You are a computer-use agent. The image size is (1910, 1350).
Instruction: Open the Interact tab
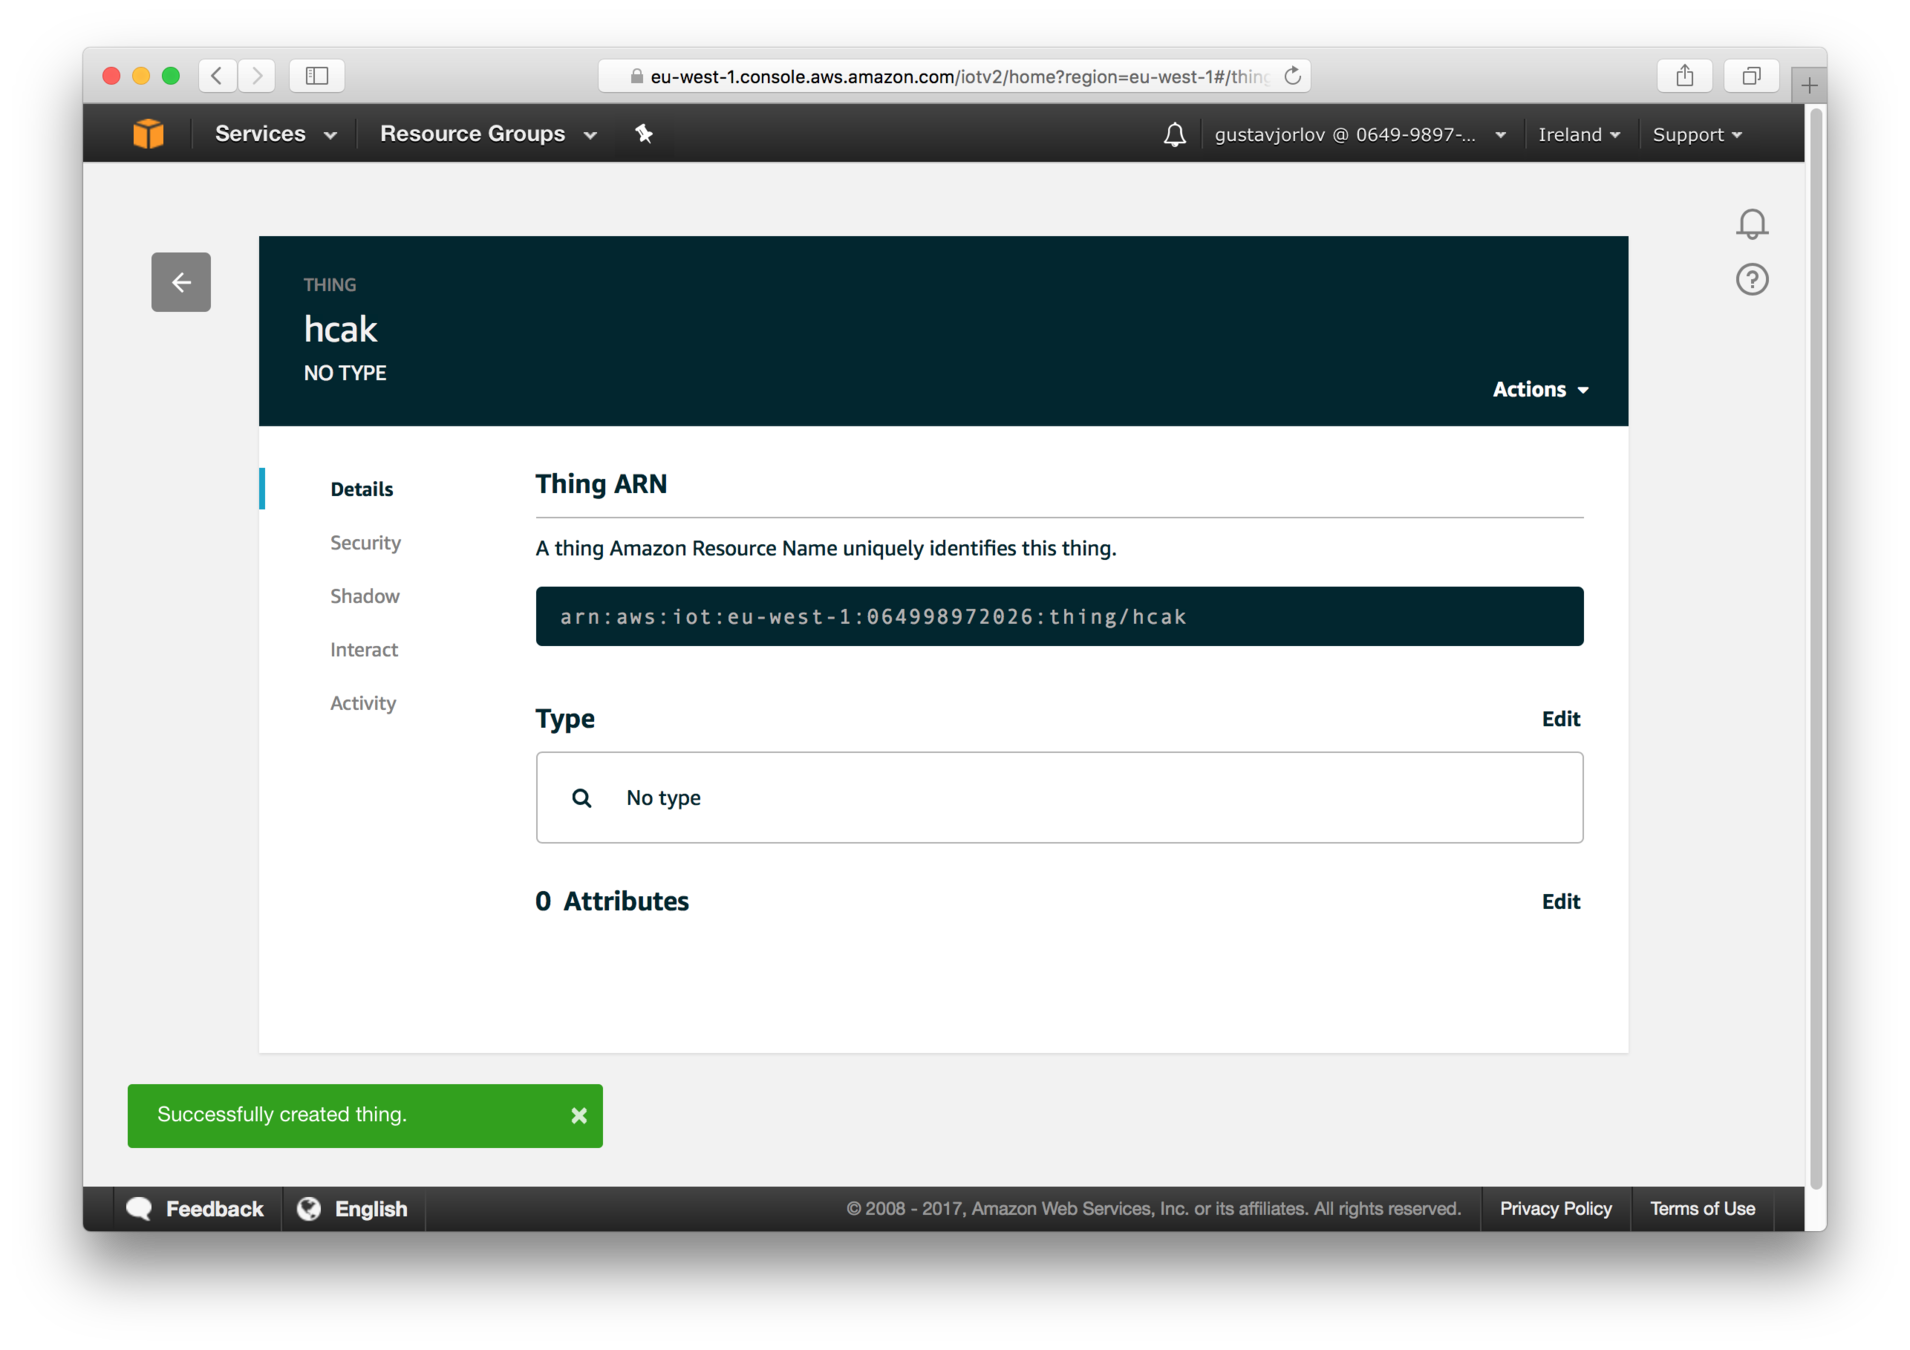click(364, 650)
